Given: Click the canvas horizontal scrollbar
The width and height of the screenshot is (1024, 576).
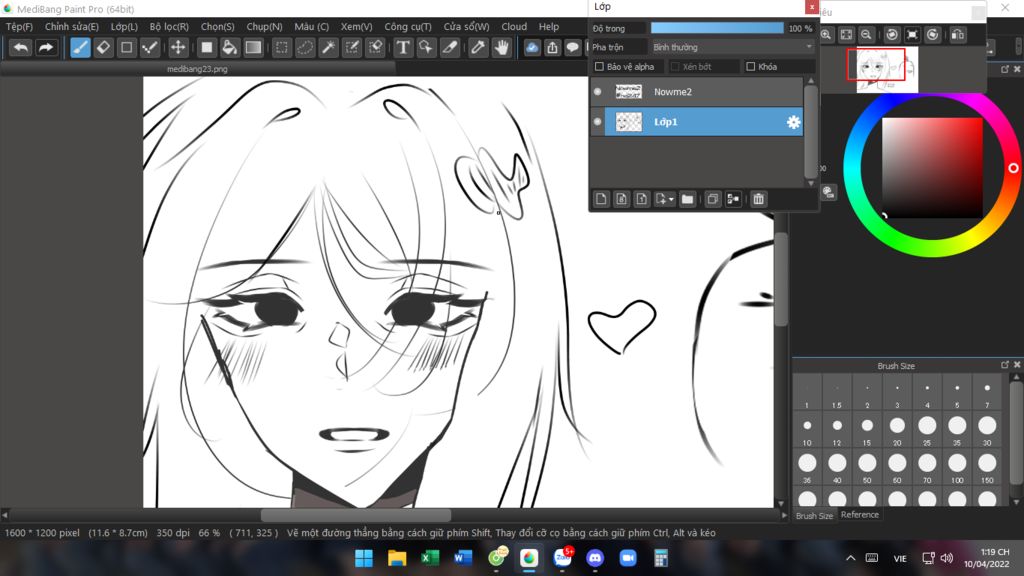Looking at the screenshot, I should [x=356, y=515].
